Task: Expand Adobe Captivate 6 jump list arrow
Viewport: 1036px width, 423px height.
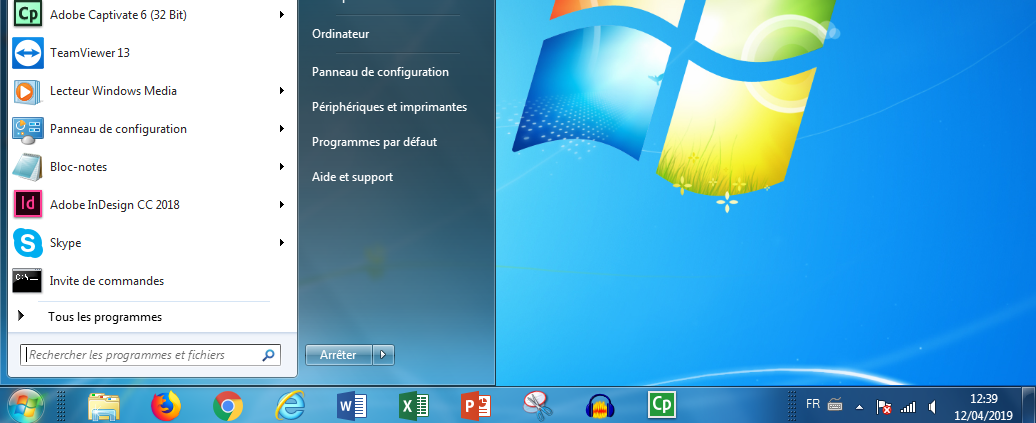Action: pyautogui.click(x=282, y=15)
